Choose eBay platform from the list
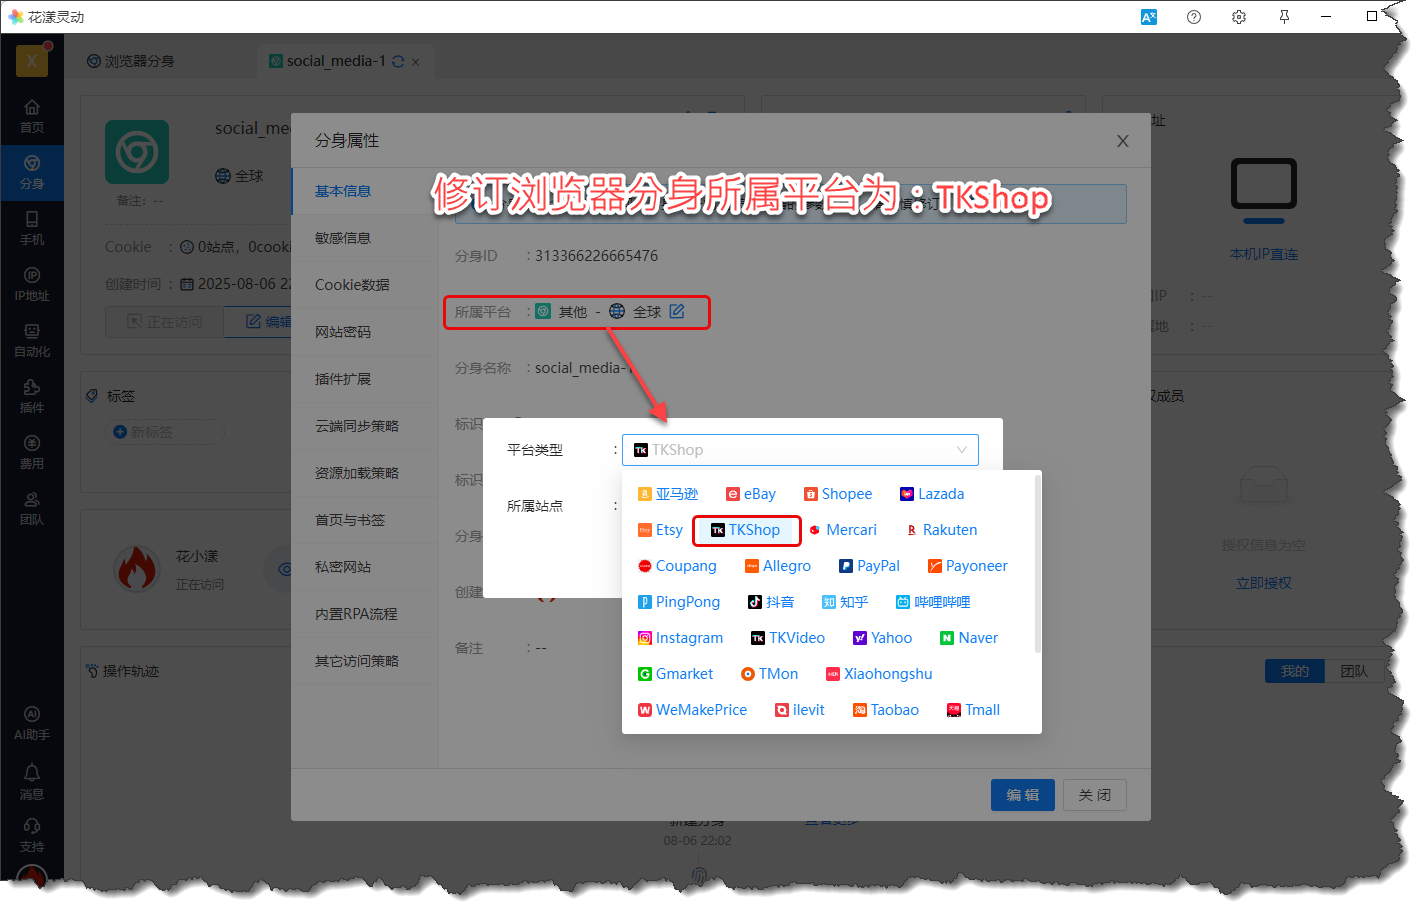The image size is (1427, 916). pyautogui.click(x=751, y=494)
